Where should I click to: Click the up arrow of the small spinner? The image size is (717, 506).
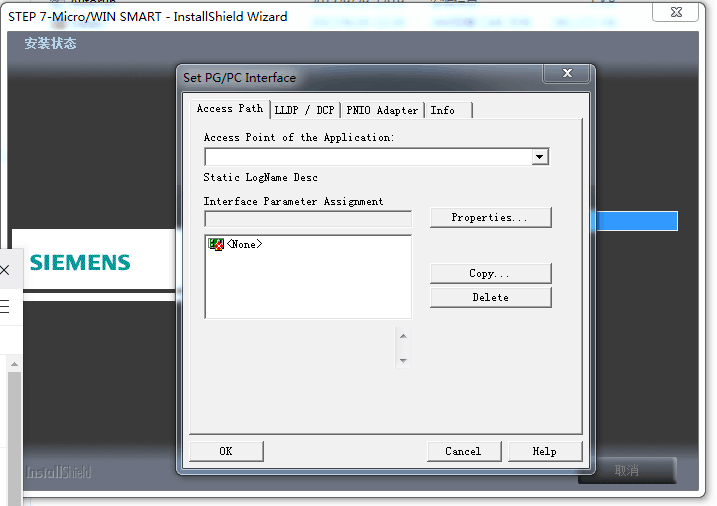pyautogui.click(x=403, y=336)
